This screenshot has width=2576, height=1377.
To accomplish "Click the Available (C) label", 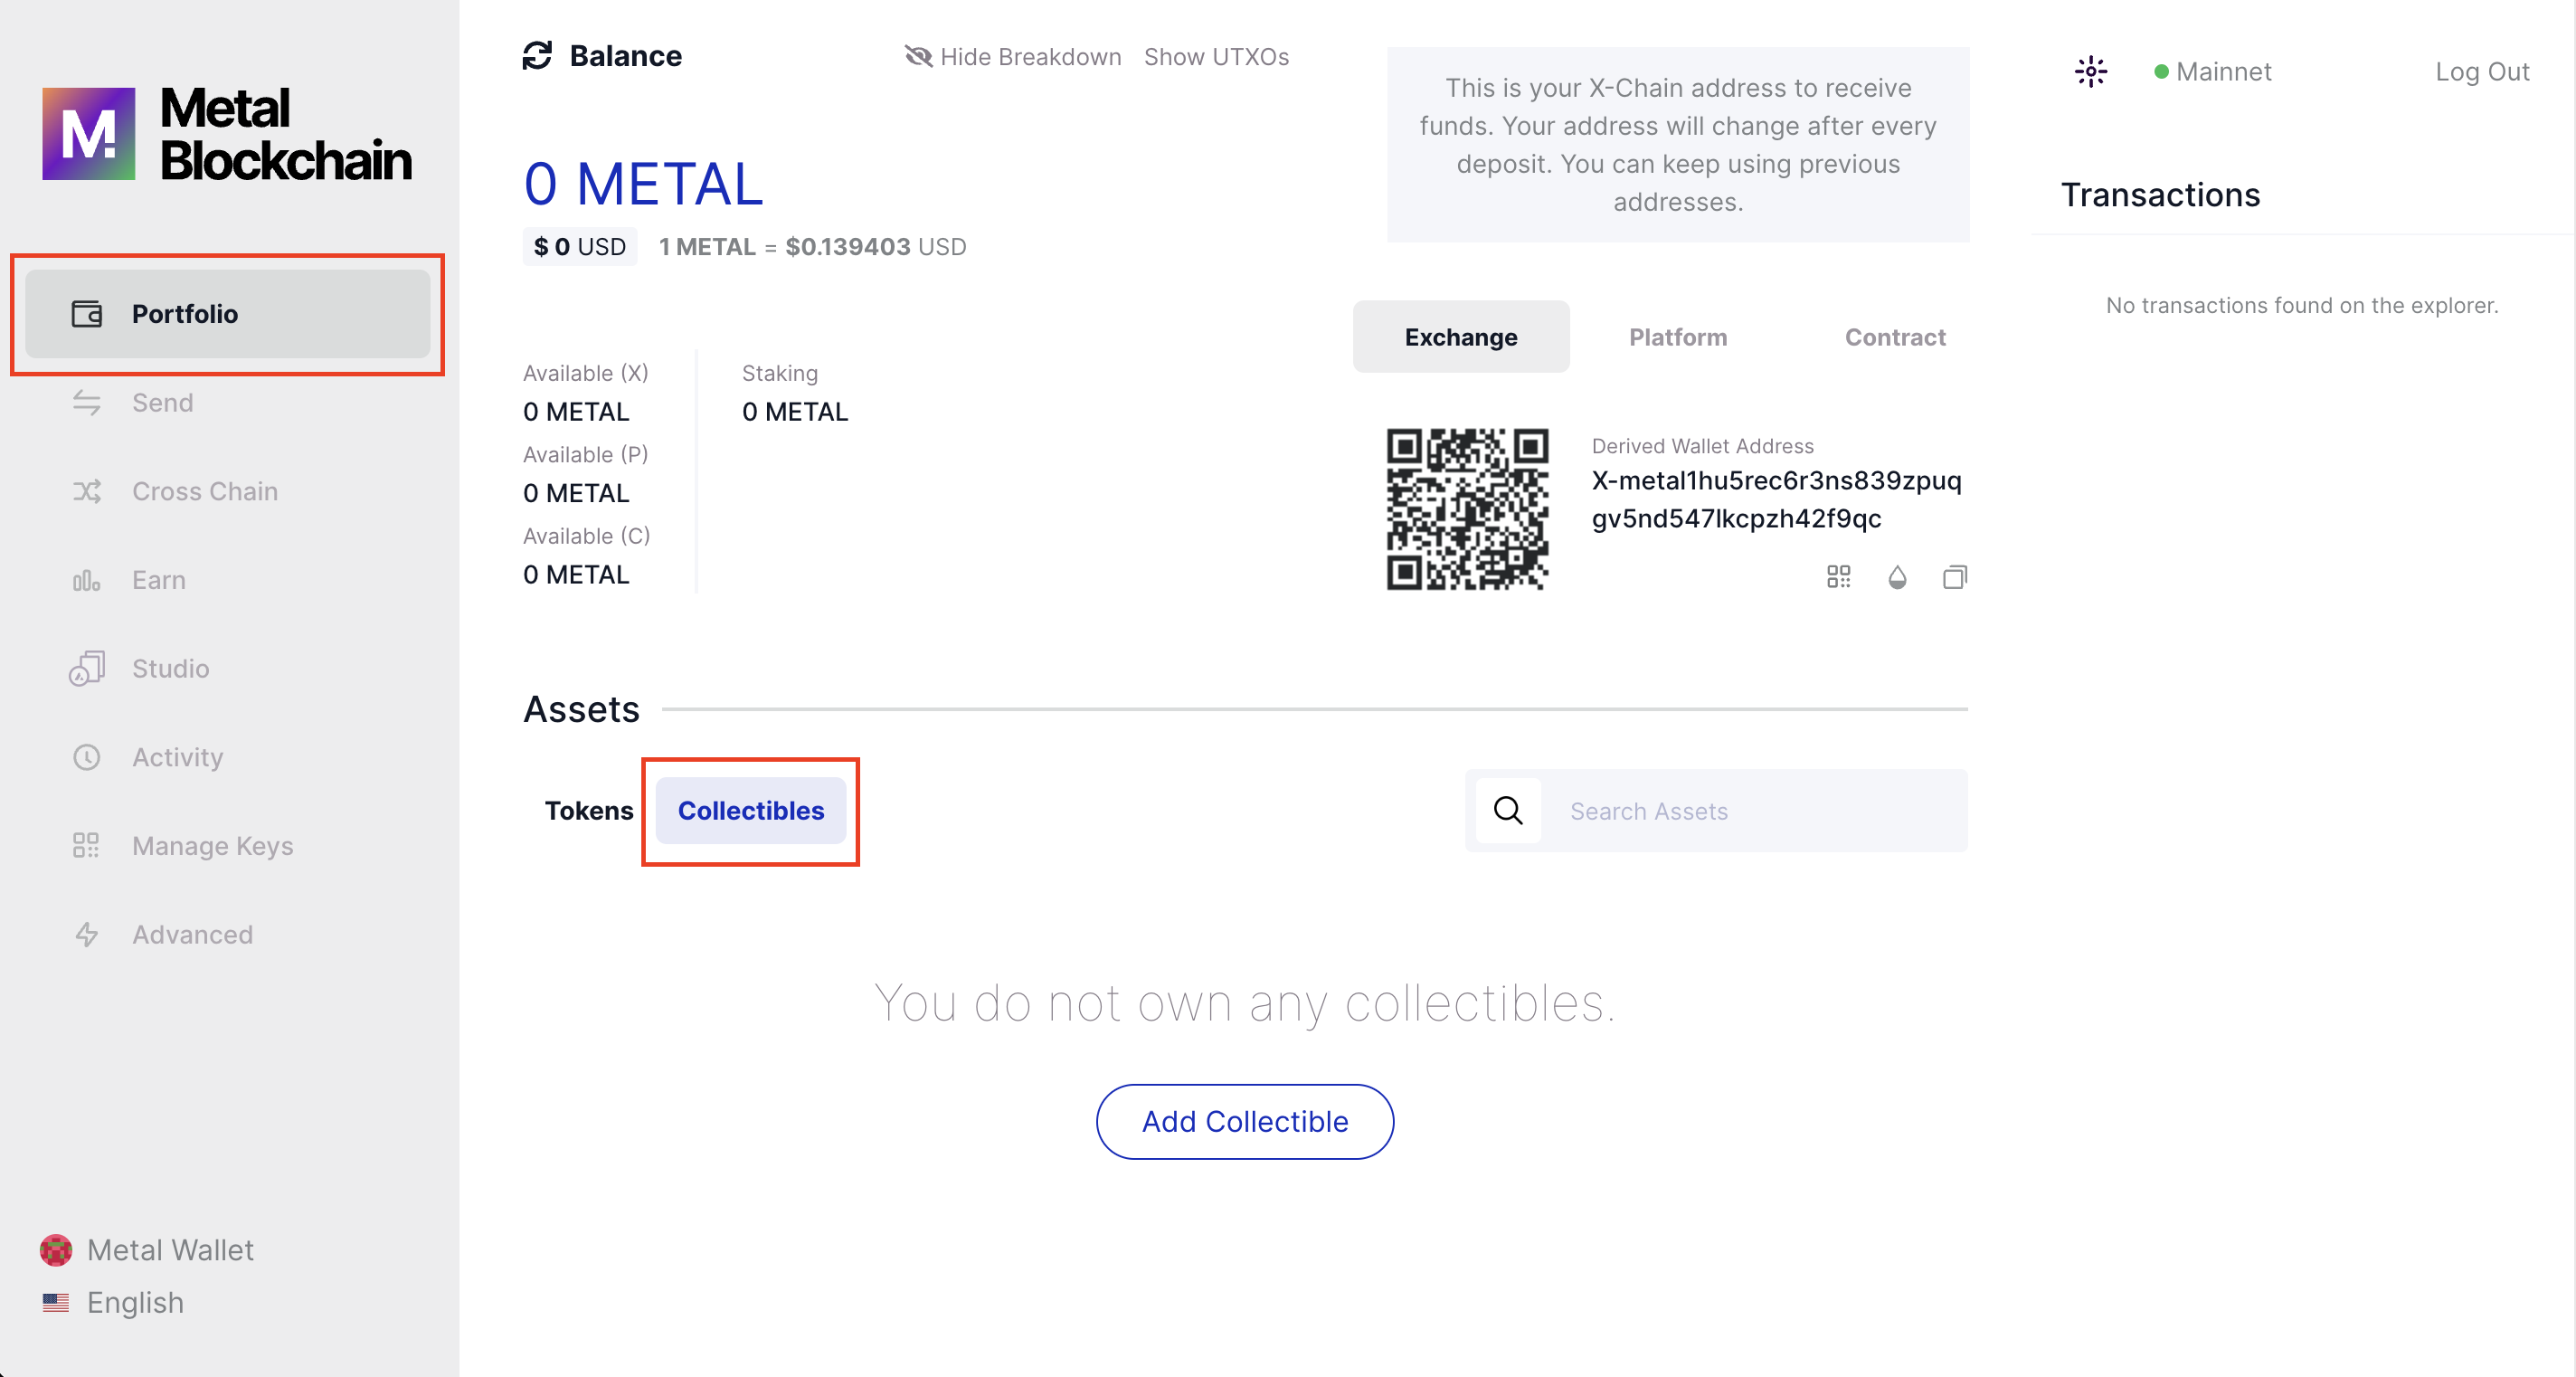I will pos(587,536).
